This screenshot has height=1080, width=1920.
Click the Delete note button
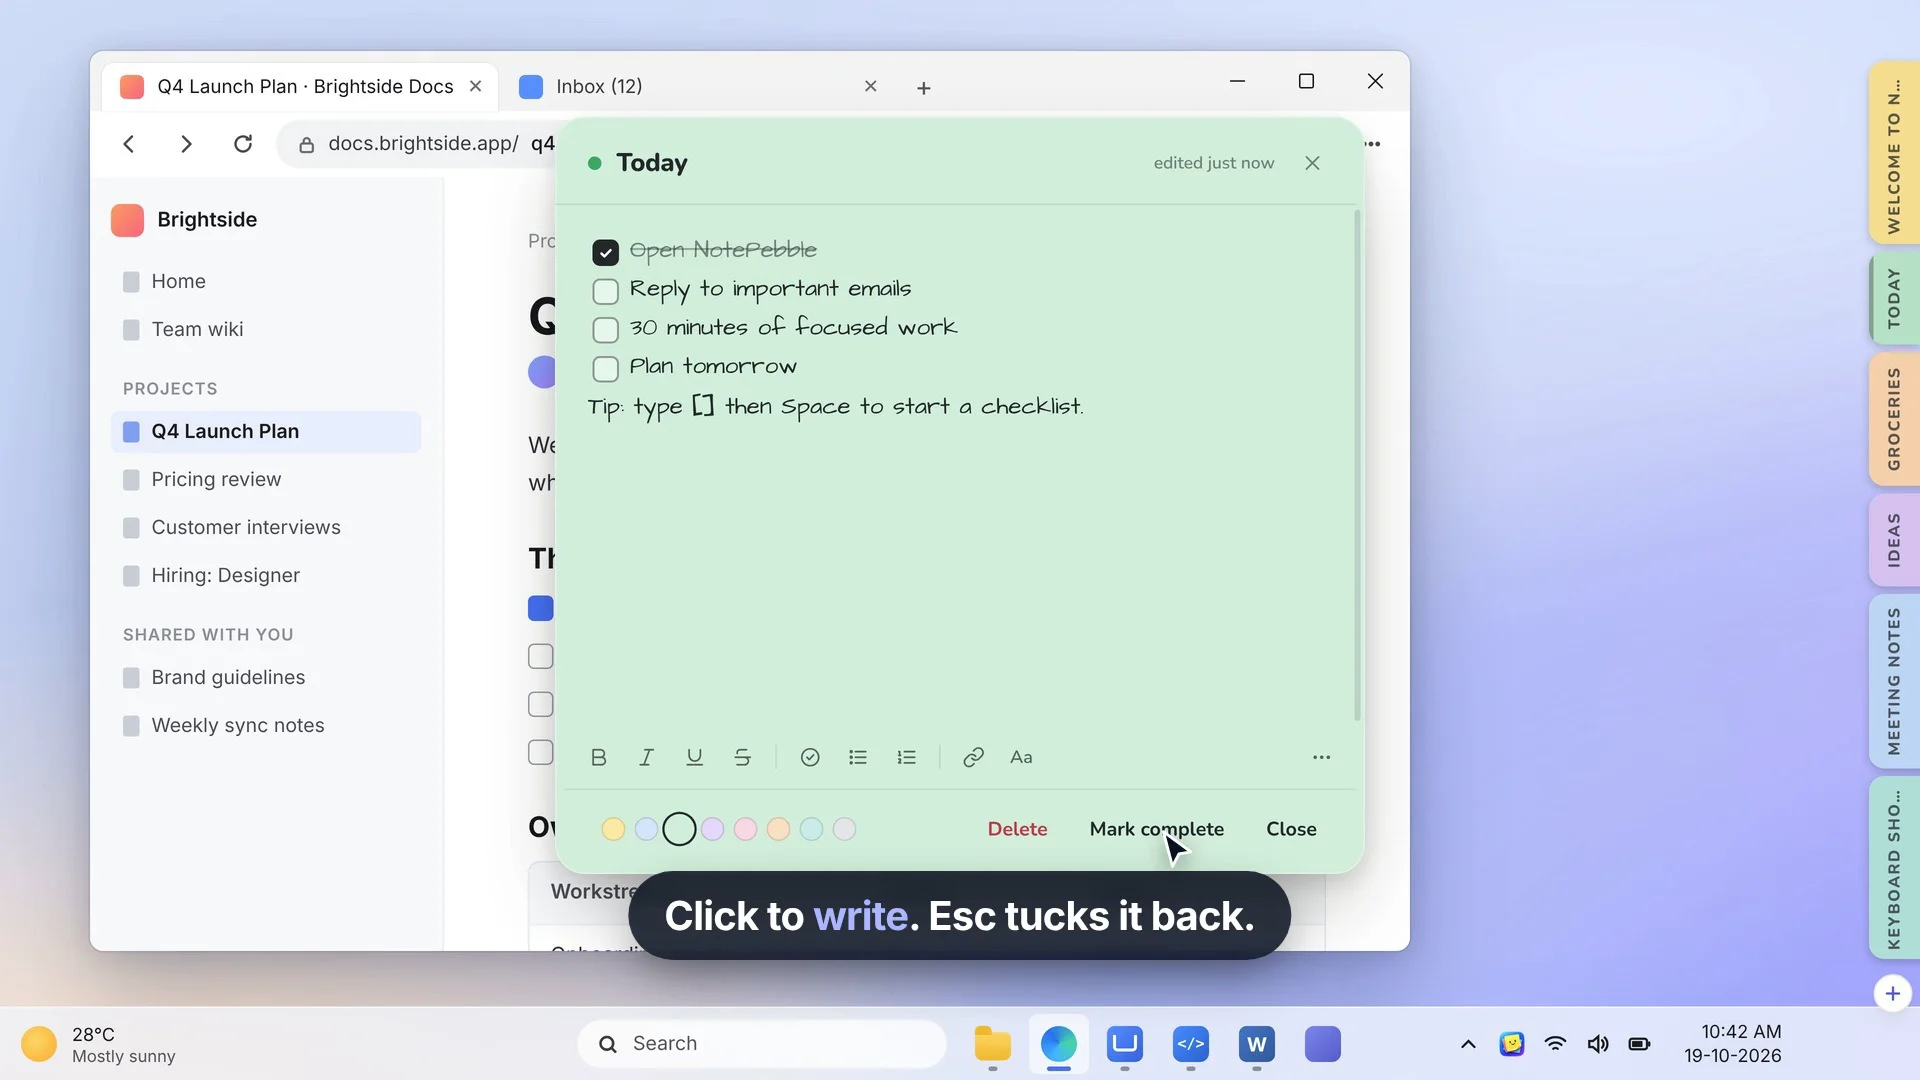point(1017,829)
